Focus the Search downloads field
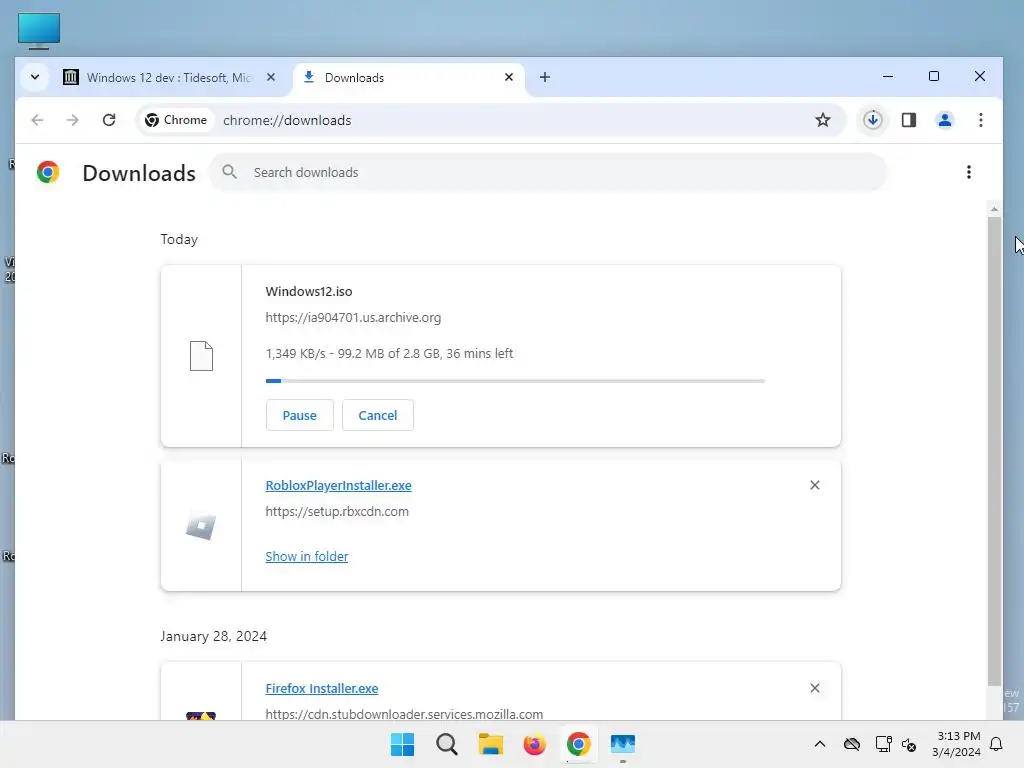The image size is (1024, 768). pos(547,172)
